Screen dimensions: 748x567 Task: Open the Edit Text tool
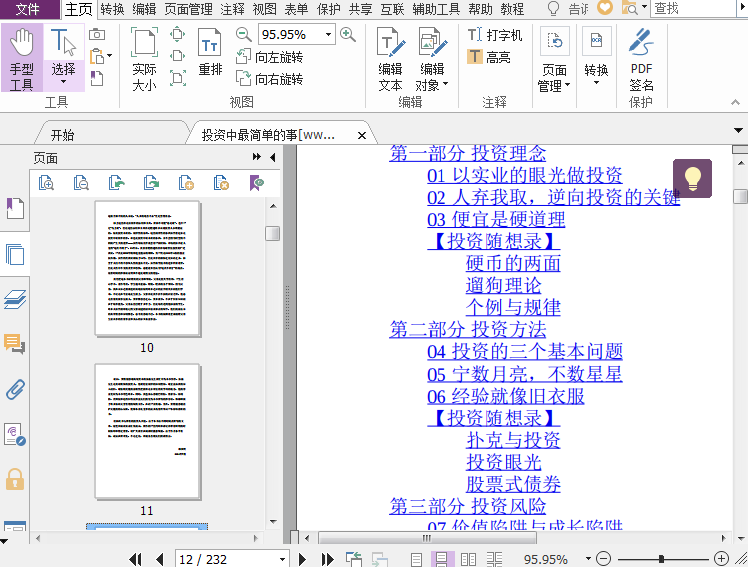pyautogui.click(x=390, y=59)
